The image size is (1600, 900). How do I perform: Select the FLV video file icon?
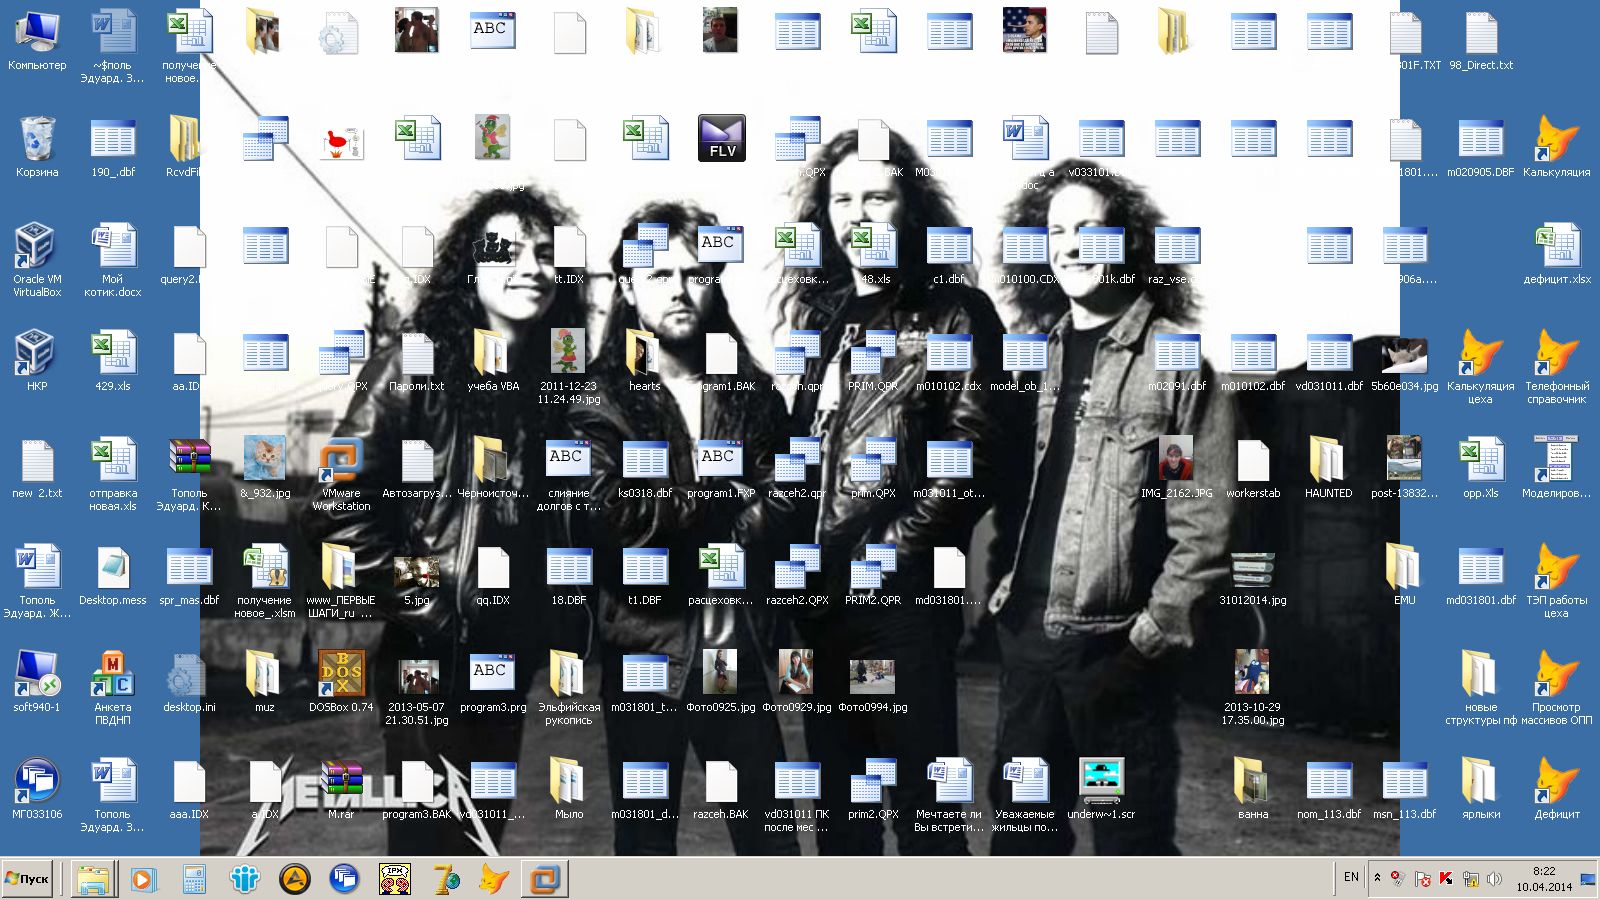point(721,138)
